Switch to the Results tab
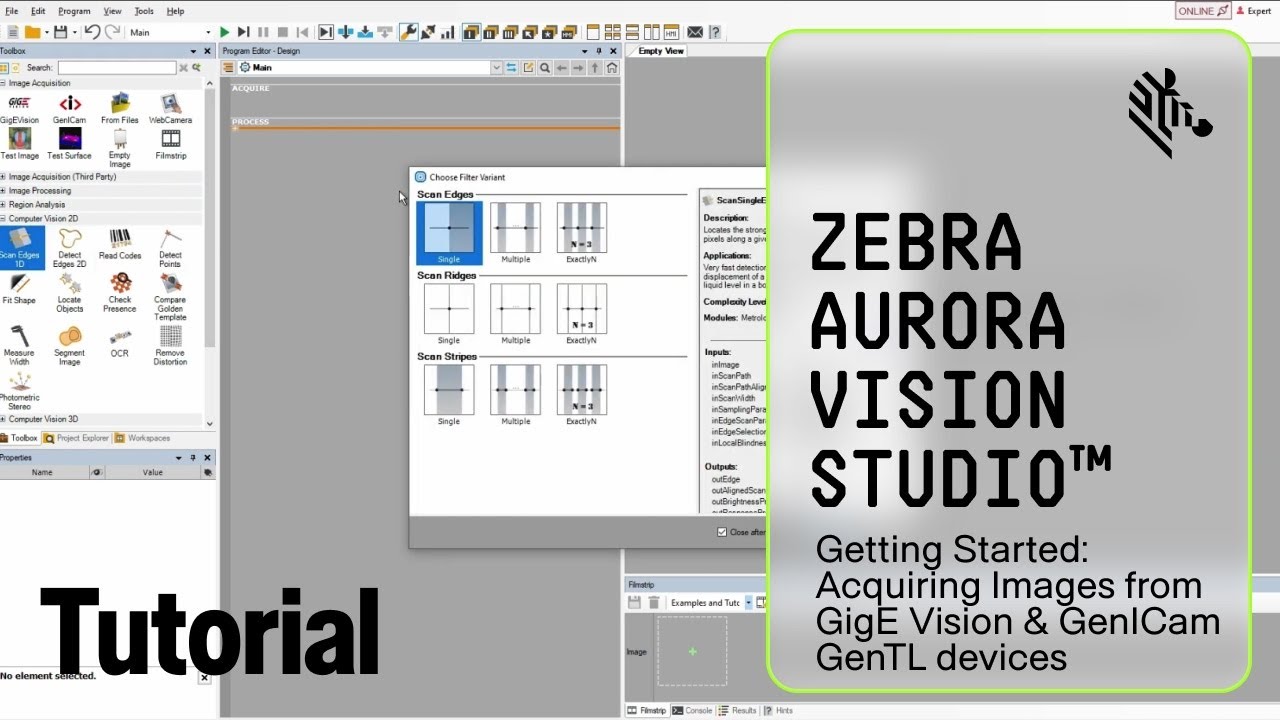 tap(738, 711)
